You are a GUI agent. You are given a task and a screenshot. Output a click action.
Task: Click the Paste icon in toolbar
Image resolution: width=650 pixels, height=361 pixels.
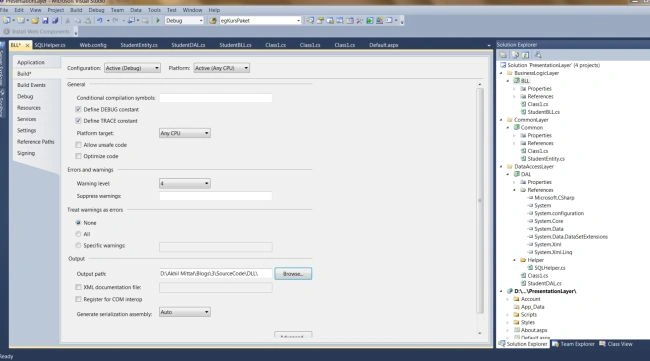pyautogui.click(x=88, y=20)
